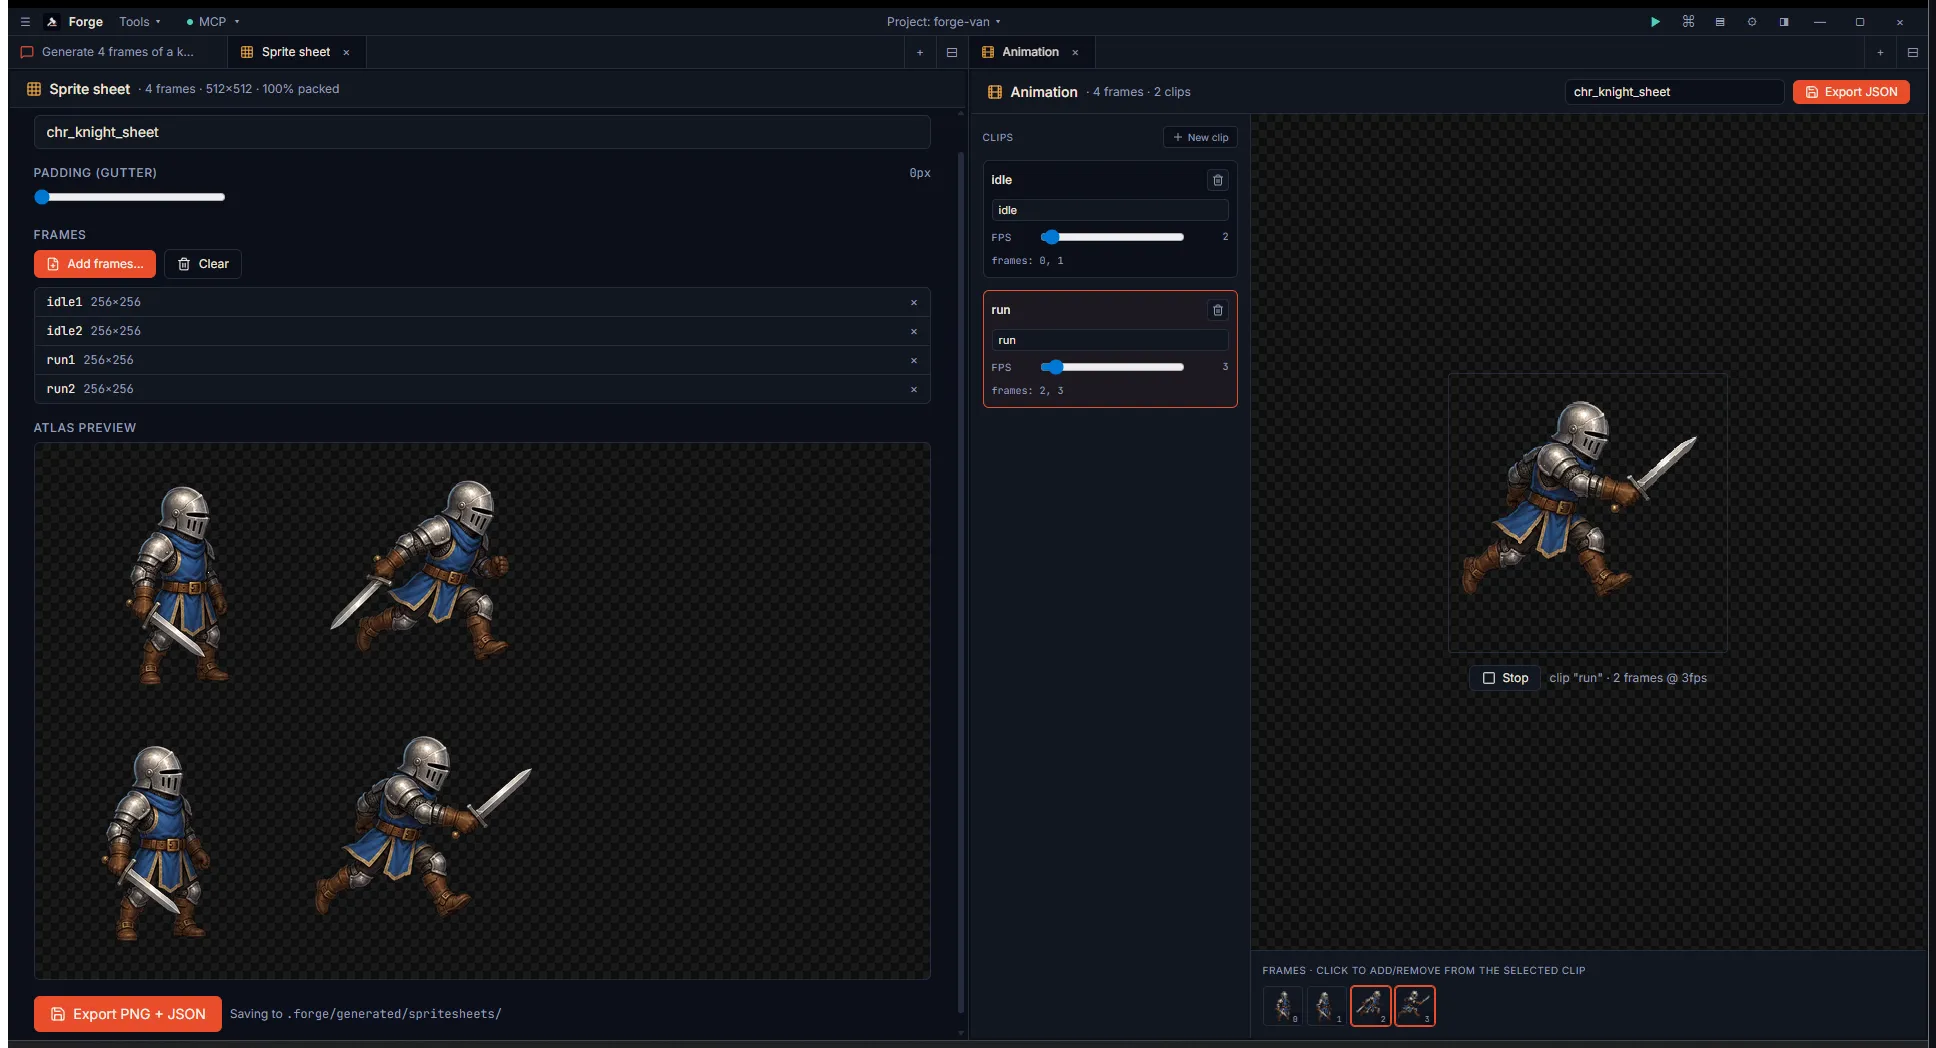
Task: Remove the idle1 frame row
Action: (x=913, y=302)
